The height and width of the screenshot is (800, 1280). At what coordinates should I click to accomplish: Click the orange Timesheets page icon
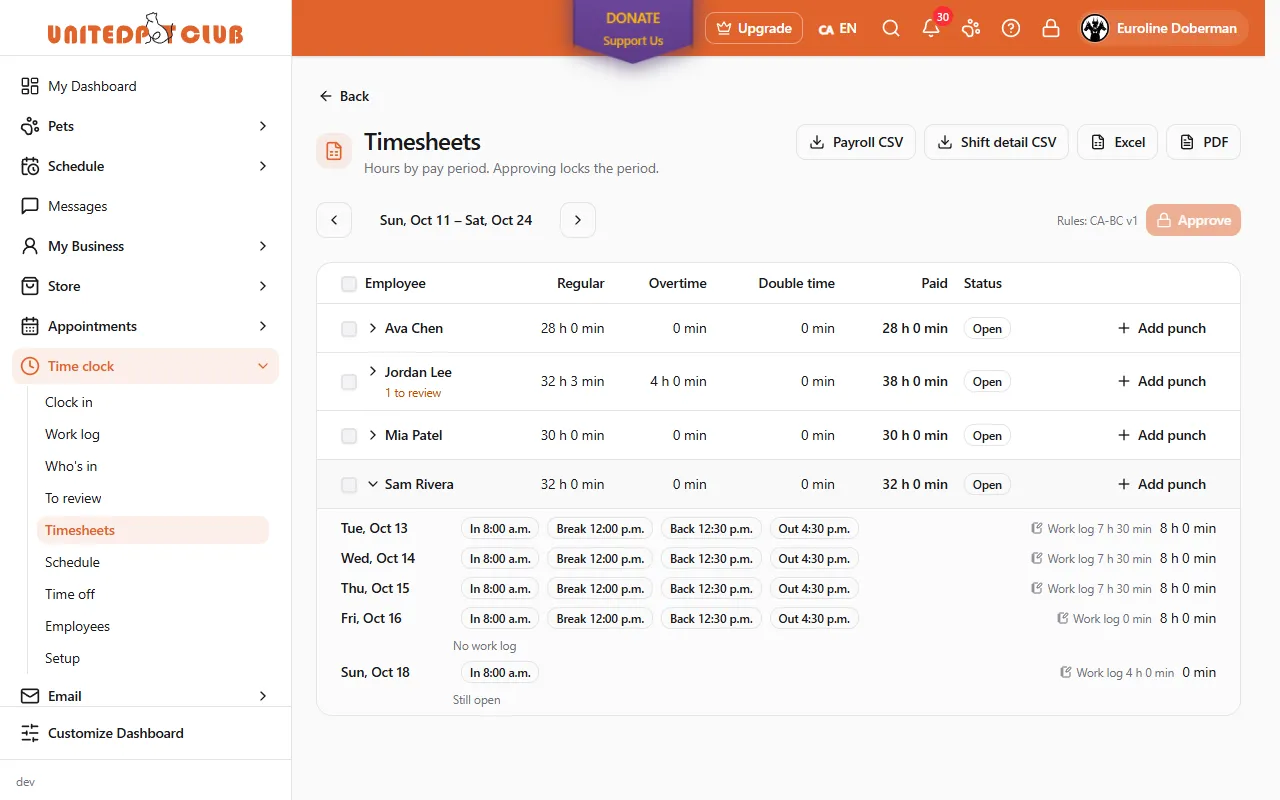point(334,151)
